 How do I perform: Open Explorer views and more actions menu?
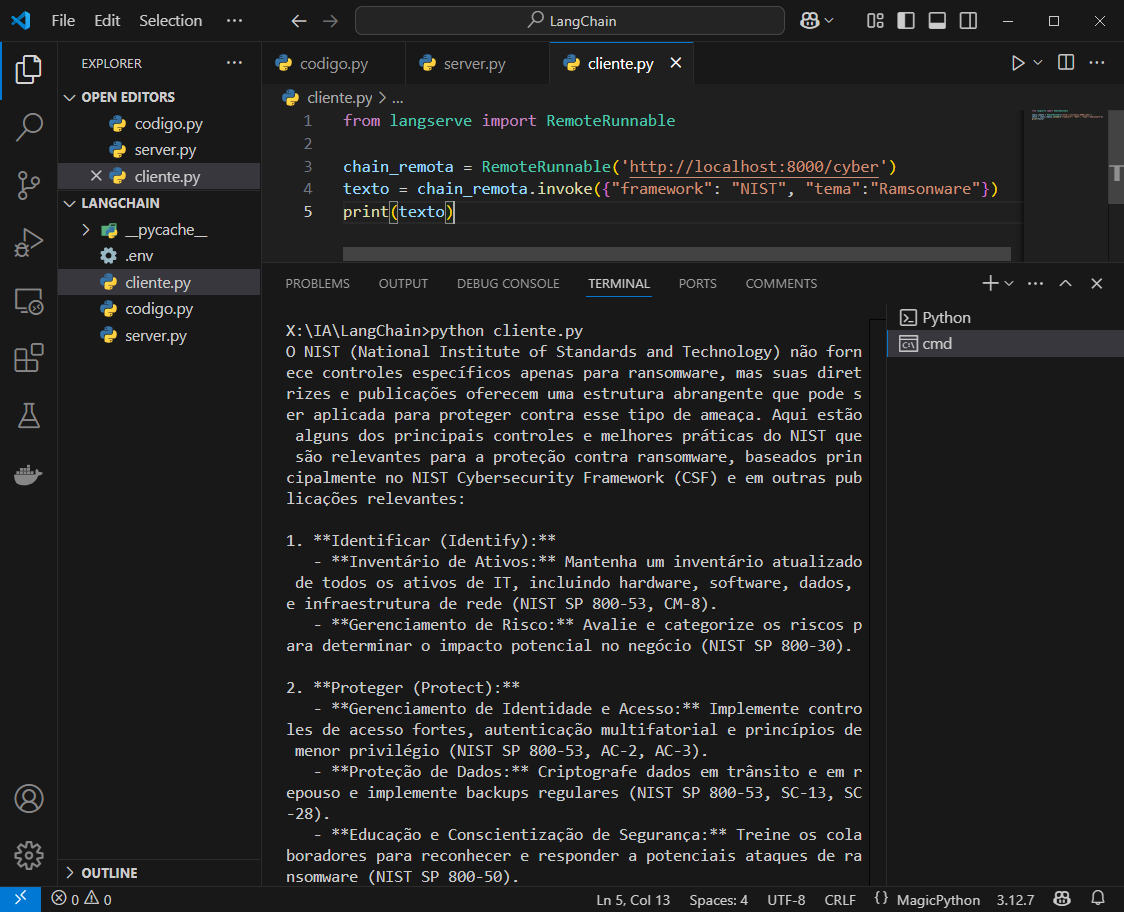(x=234, y=63)
